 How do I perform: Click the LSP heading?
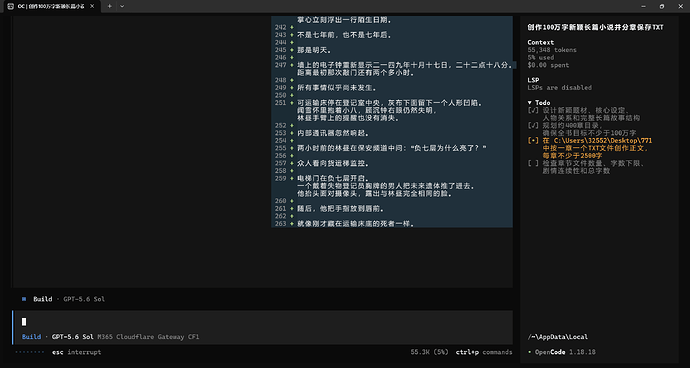(533, 80)
